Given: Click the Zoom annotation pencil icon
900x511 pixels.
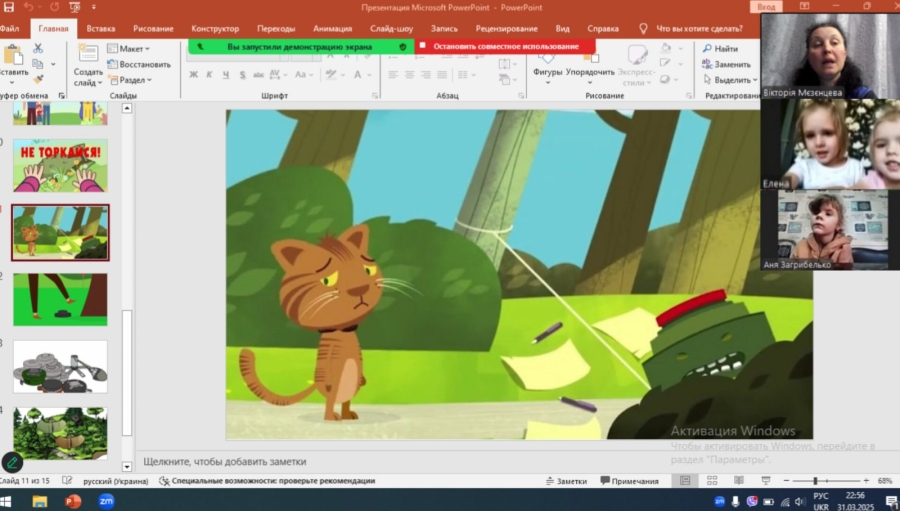Looking at the screenshot, I should pyautogui.click(x=12, y=462).
